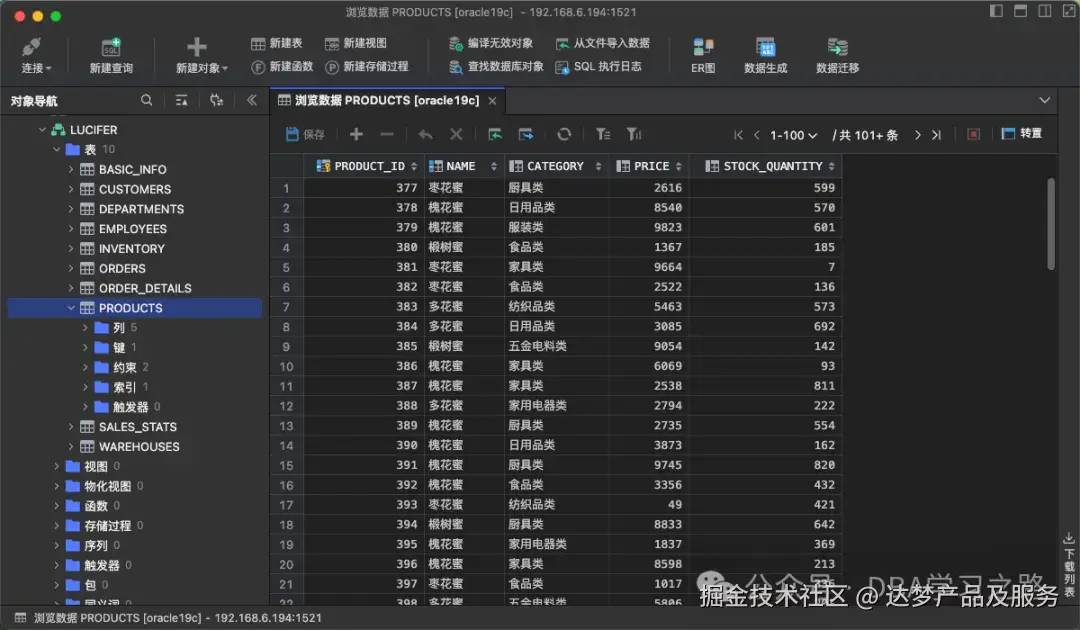Refresh the PRODUCTS data grid

pyautogui.click(x=564, y=134)
